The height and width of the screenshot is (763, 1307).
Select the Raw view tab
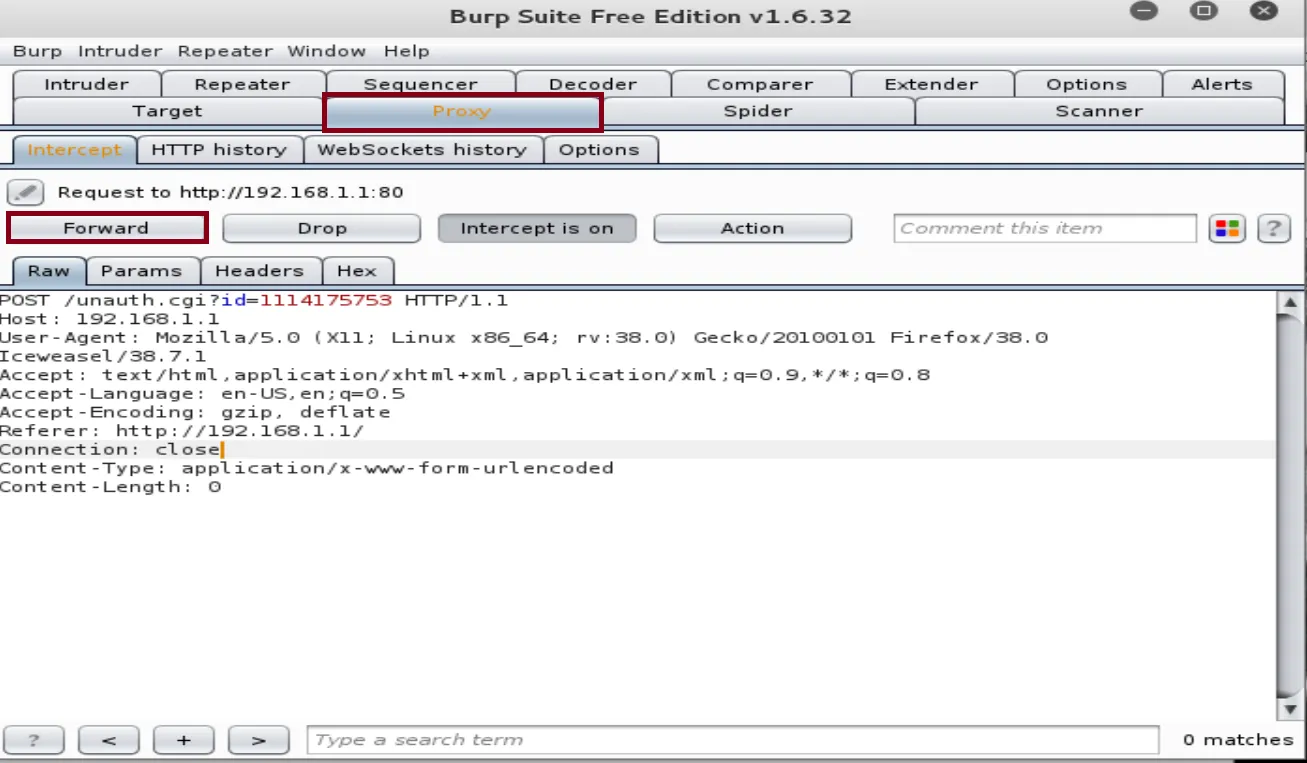coord(49,271)
